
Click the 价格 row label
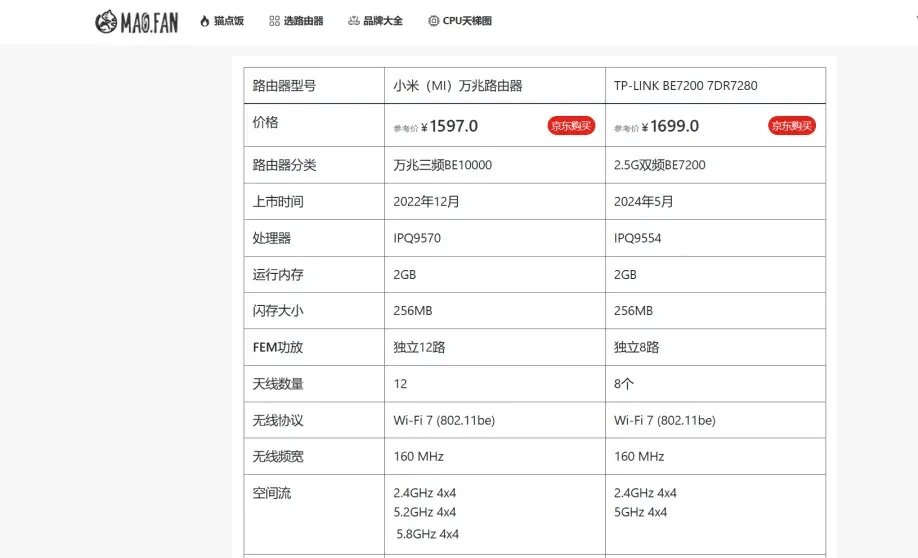tap(265, 122)
